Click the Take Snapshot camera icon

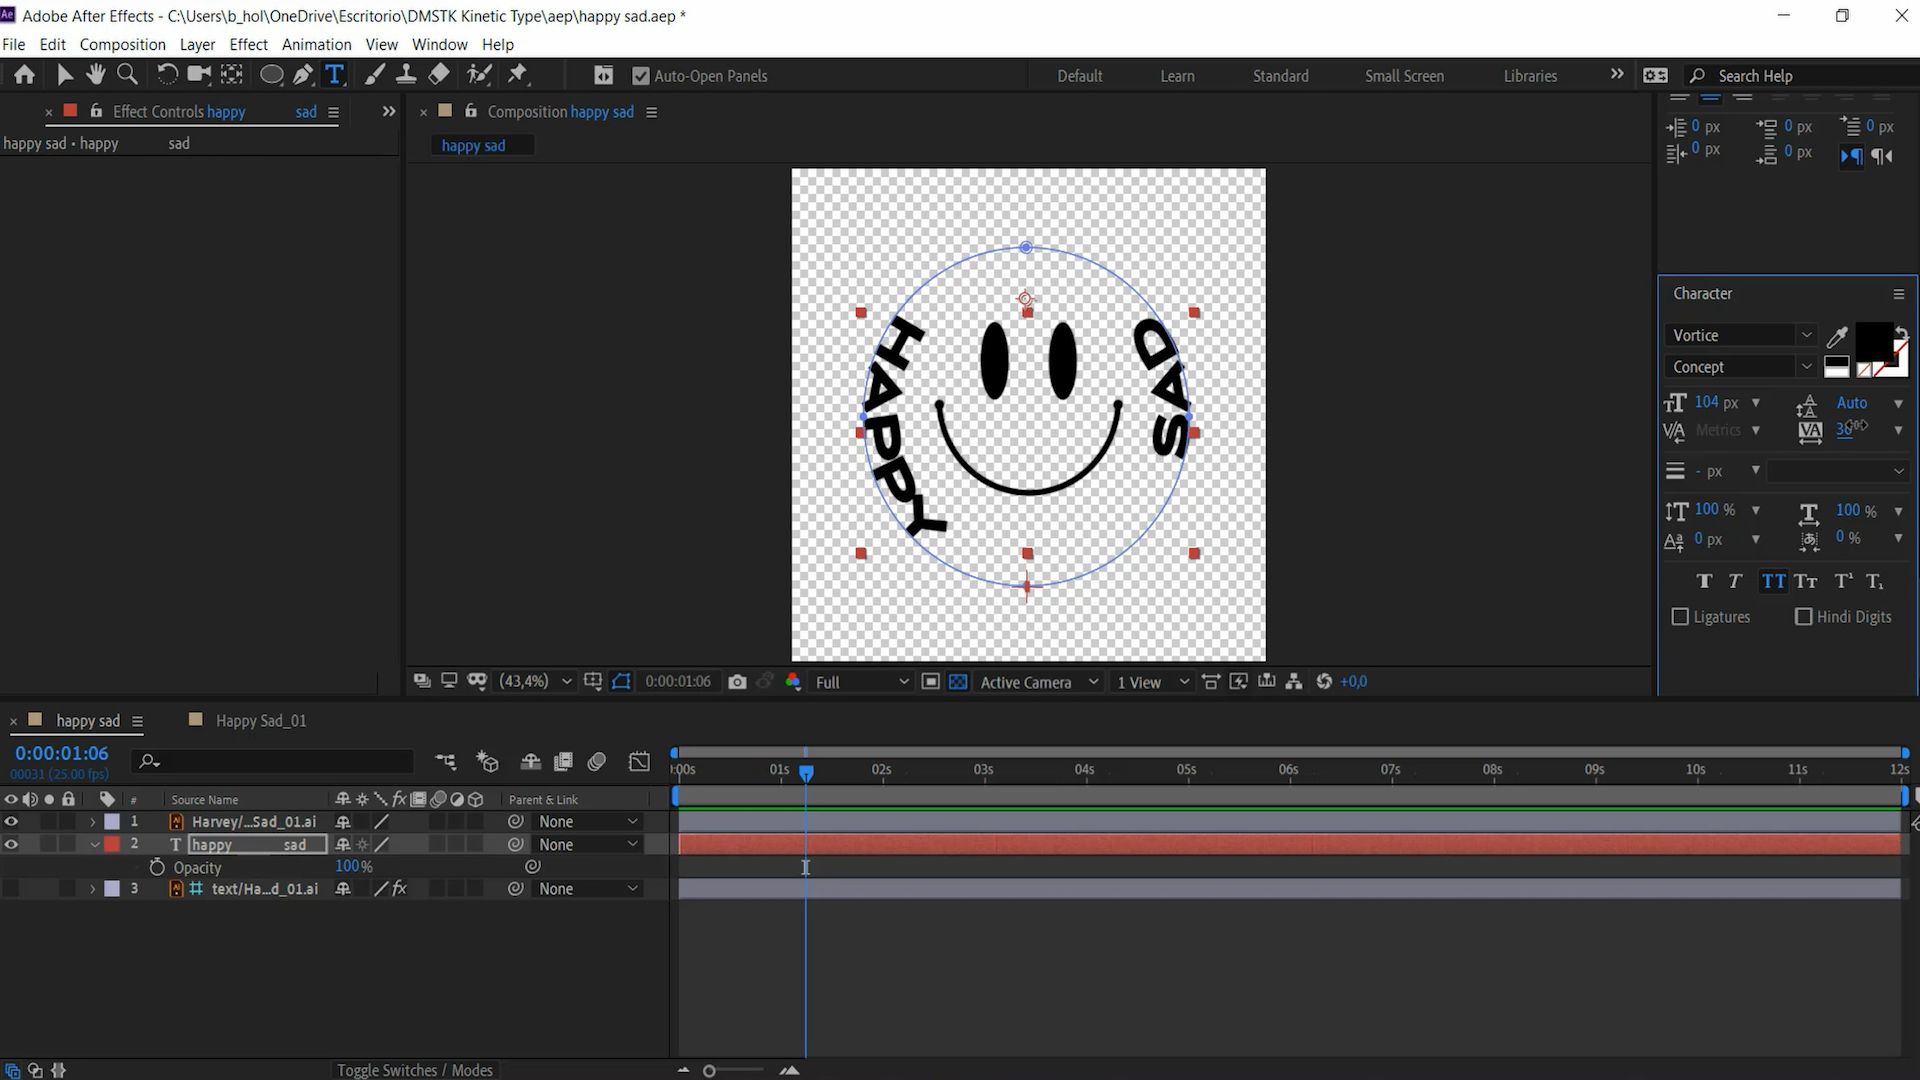(737, 682)
